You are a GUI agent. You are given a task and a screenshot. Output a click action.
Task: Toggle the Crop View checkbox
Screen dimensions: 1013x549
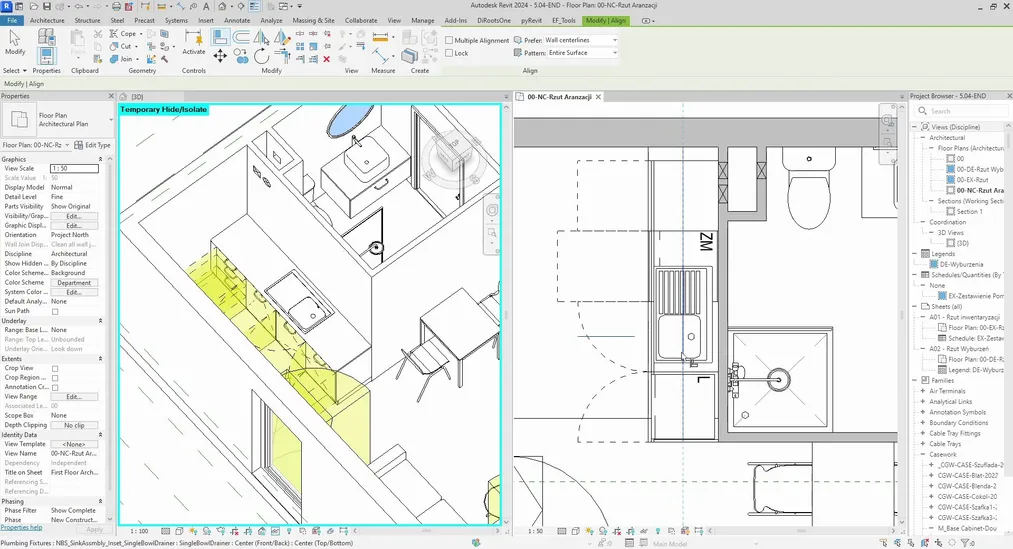(x=55, y=368)
